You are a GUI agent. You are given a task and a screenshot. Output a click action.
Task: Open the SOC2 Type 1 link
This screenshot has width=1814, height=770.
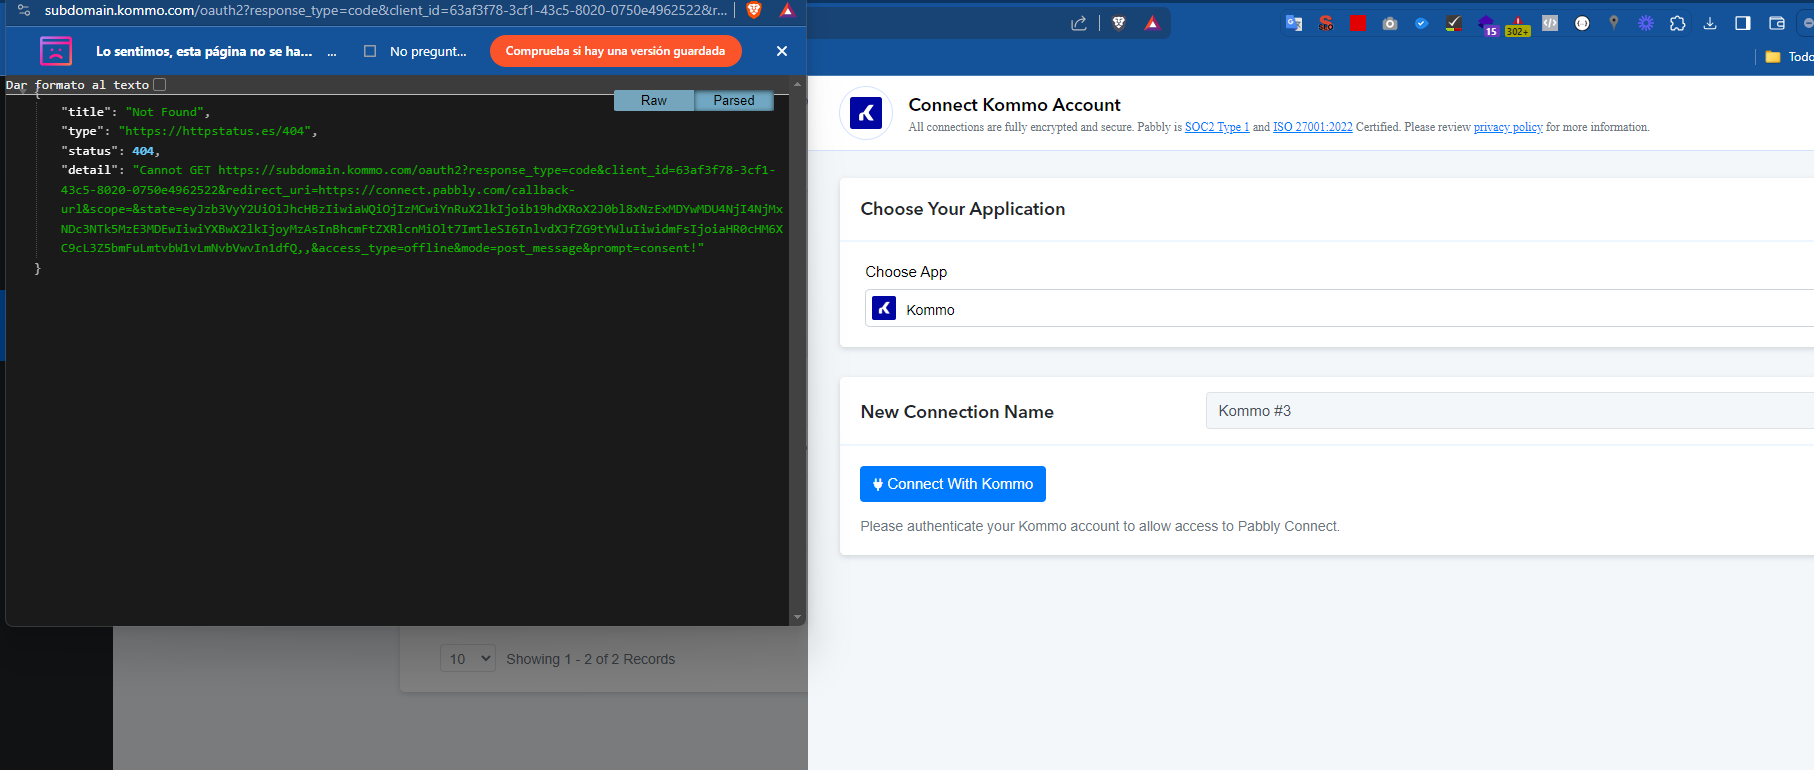click(x=1217, y=127)
